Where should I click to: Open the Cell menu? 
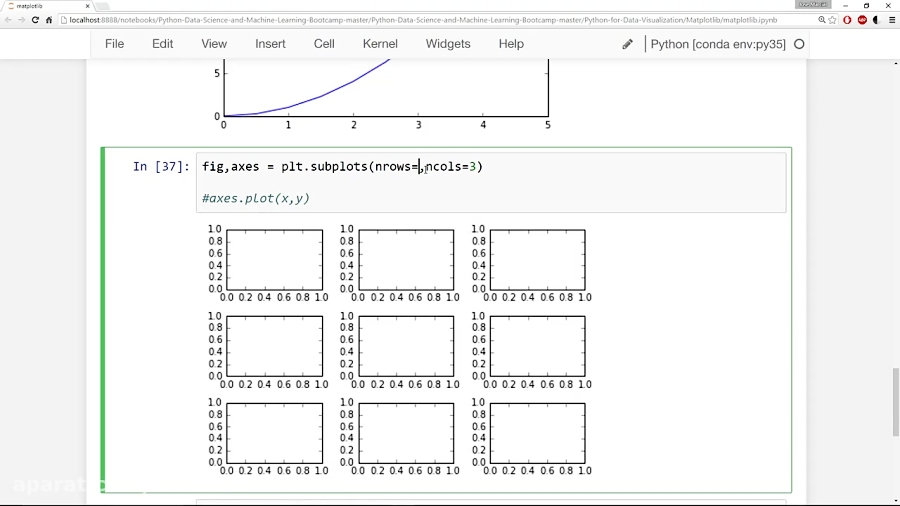click(324, 44)
